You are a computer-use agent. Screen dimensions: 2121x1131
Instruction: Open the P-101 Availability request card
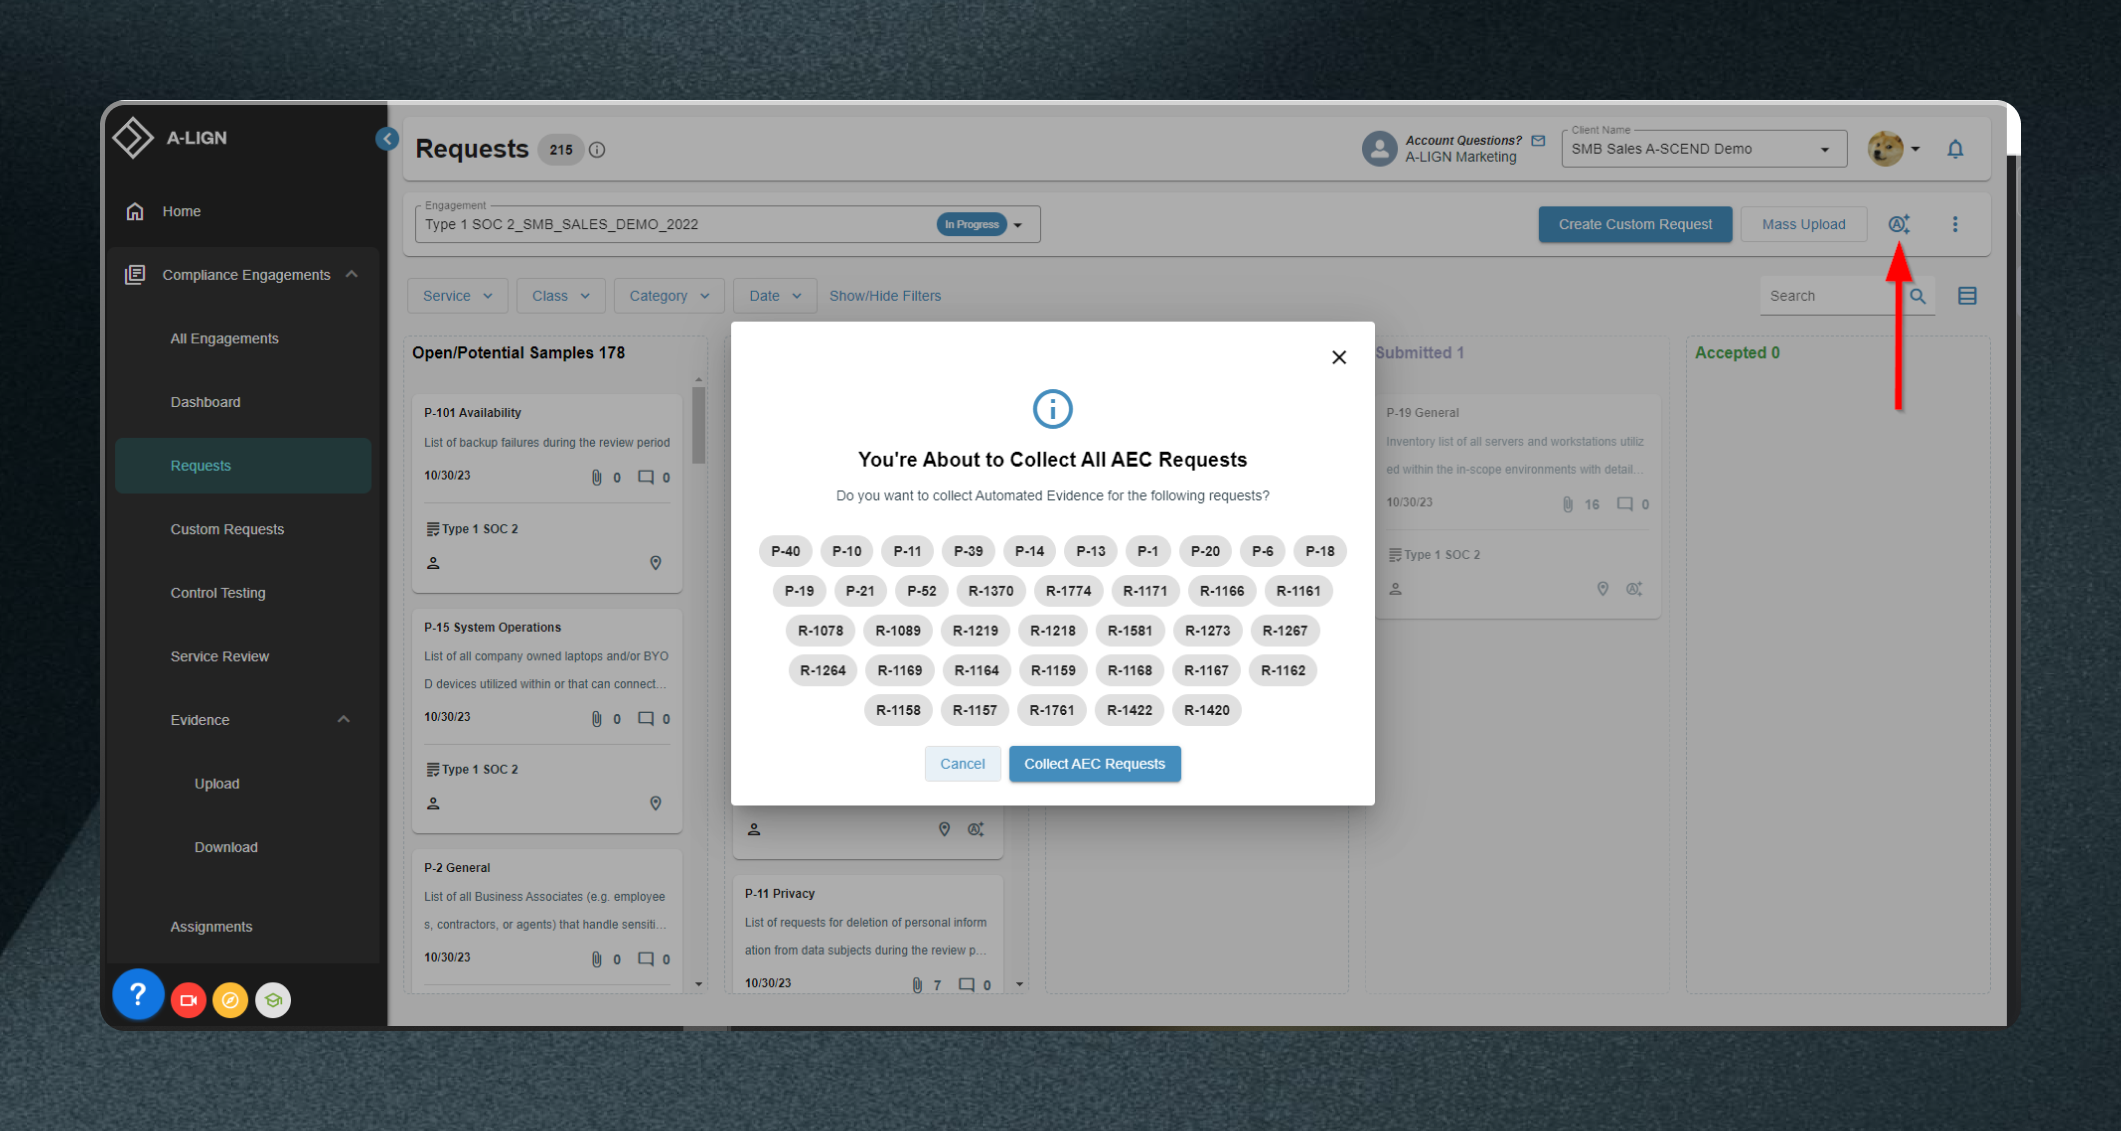547,493
